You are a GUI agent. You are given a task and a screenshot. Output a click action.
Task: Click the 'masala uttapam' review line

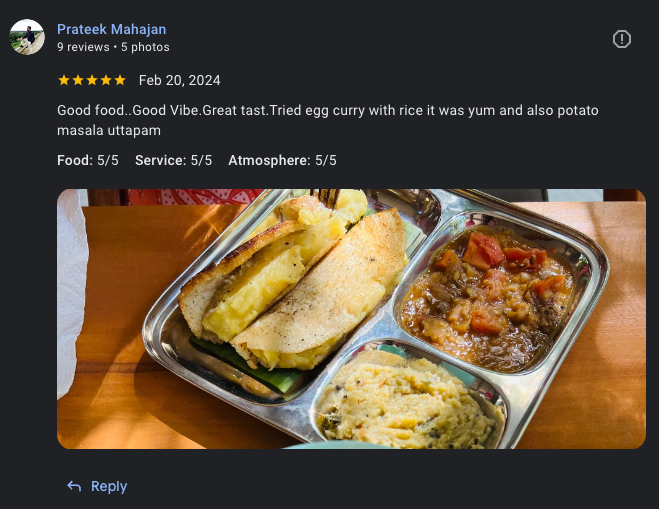[x=109, y=131]
